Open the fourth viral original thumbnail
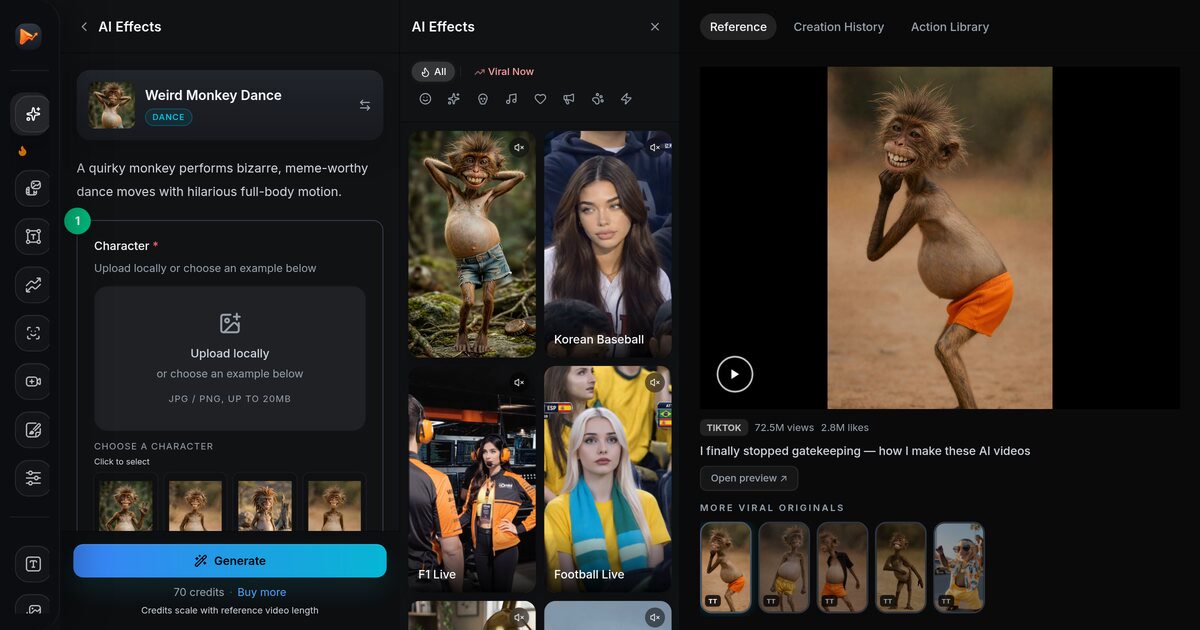The width and height of the screenshot is (1200, 630). pyautogui.click(x=901, y=567)
